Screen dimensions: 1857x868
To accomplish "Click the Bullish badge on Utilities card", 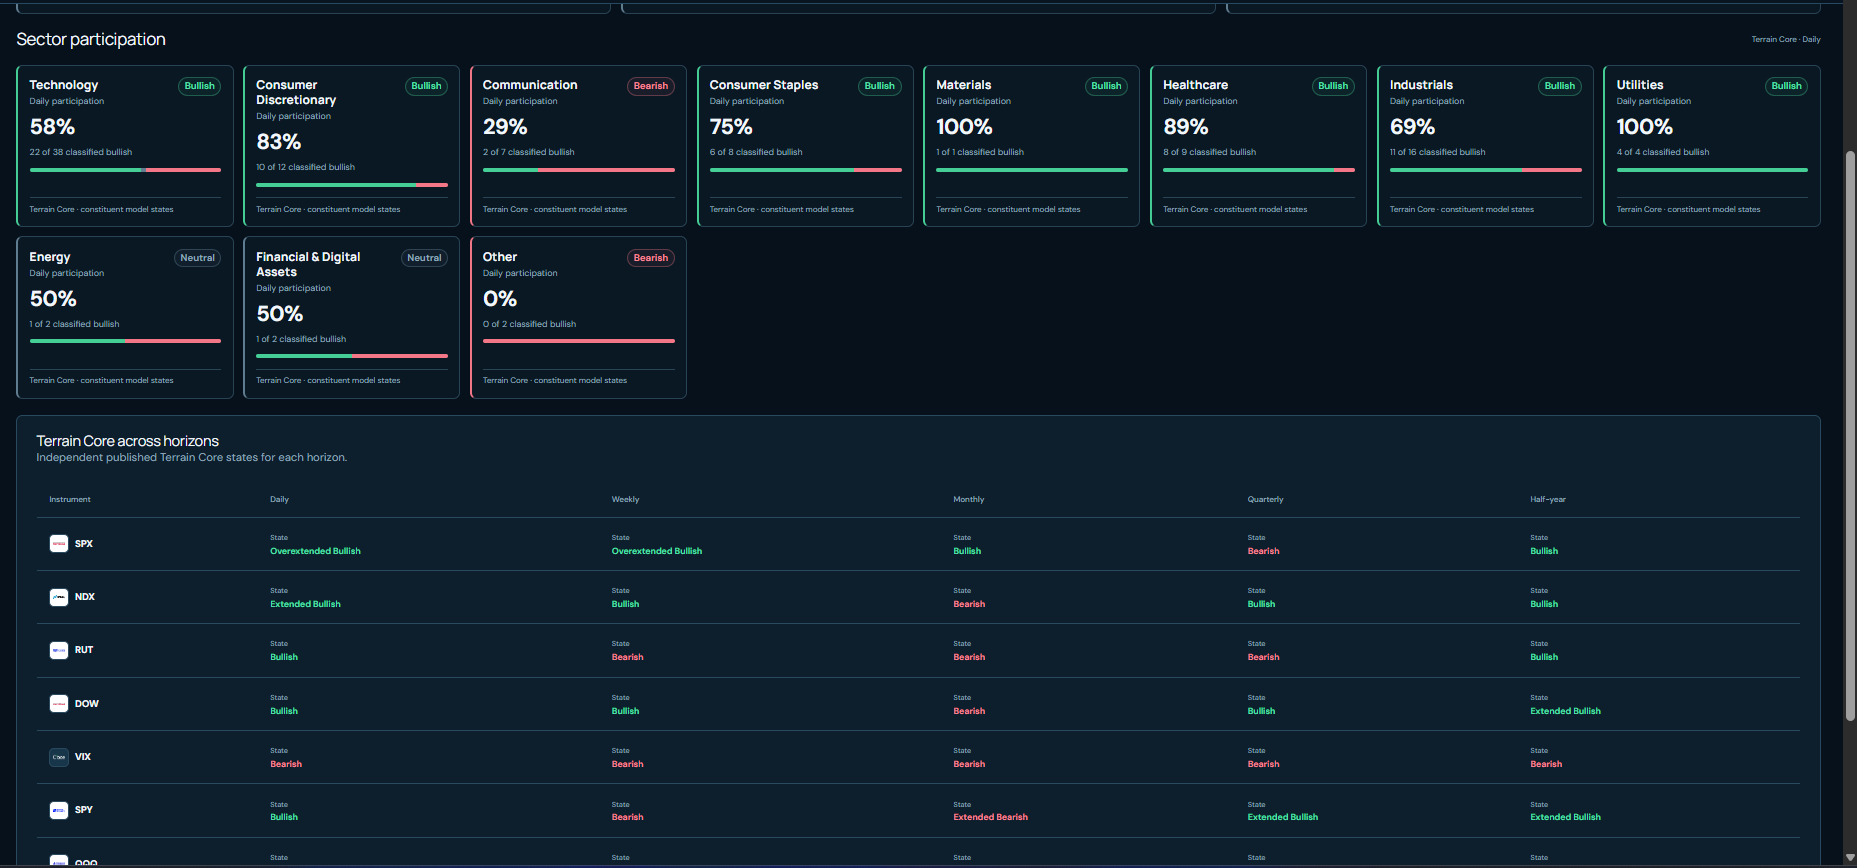I will click(x=1786, y=86).
